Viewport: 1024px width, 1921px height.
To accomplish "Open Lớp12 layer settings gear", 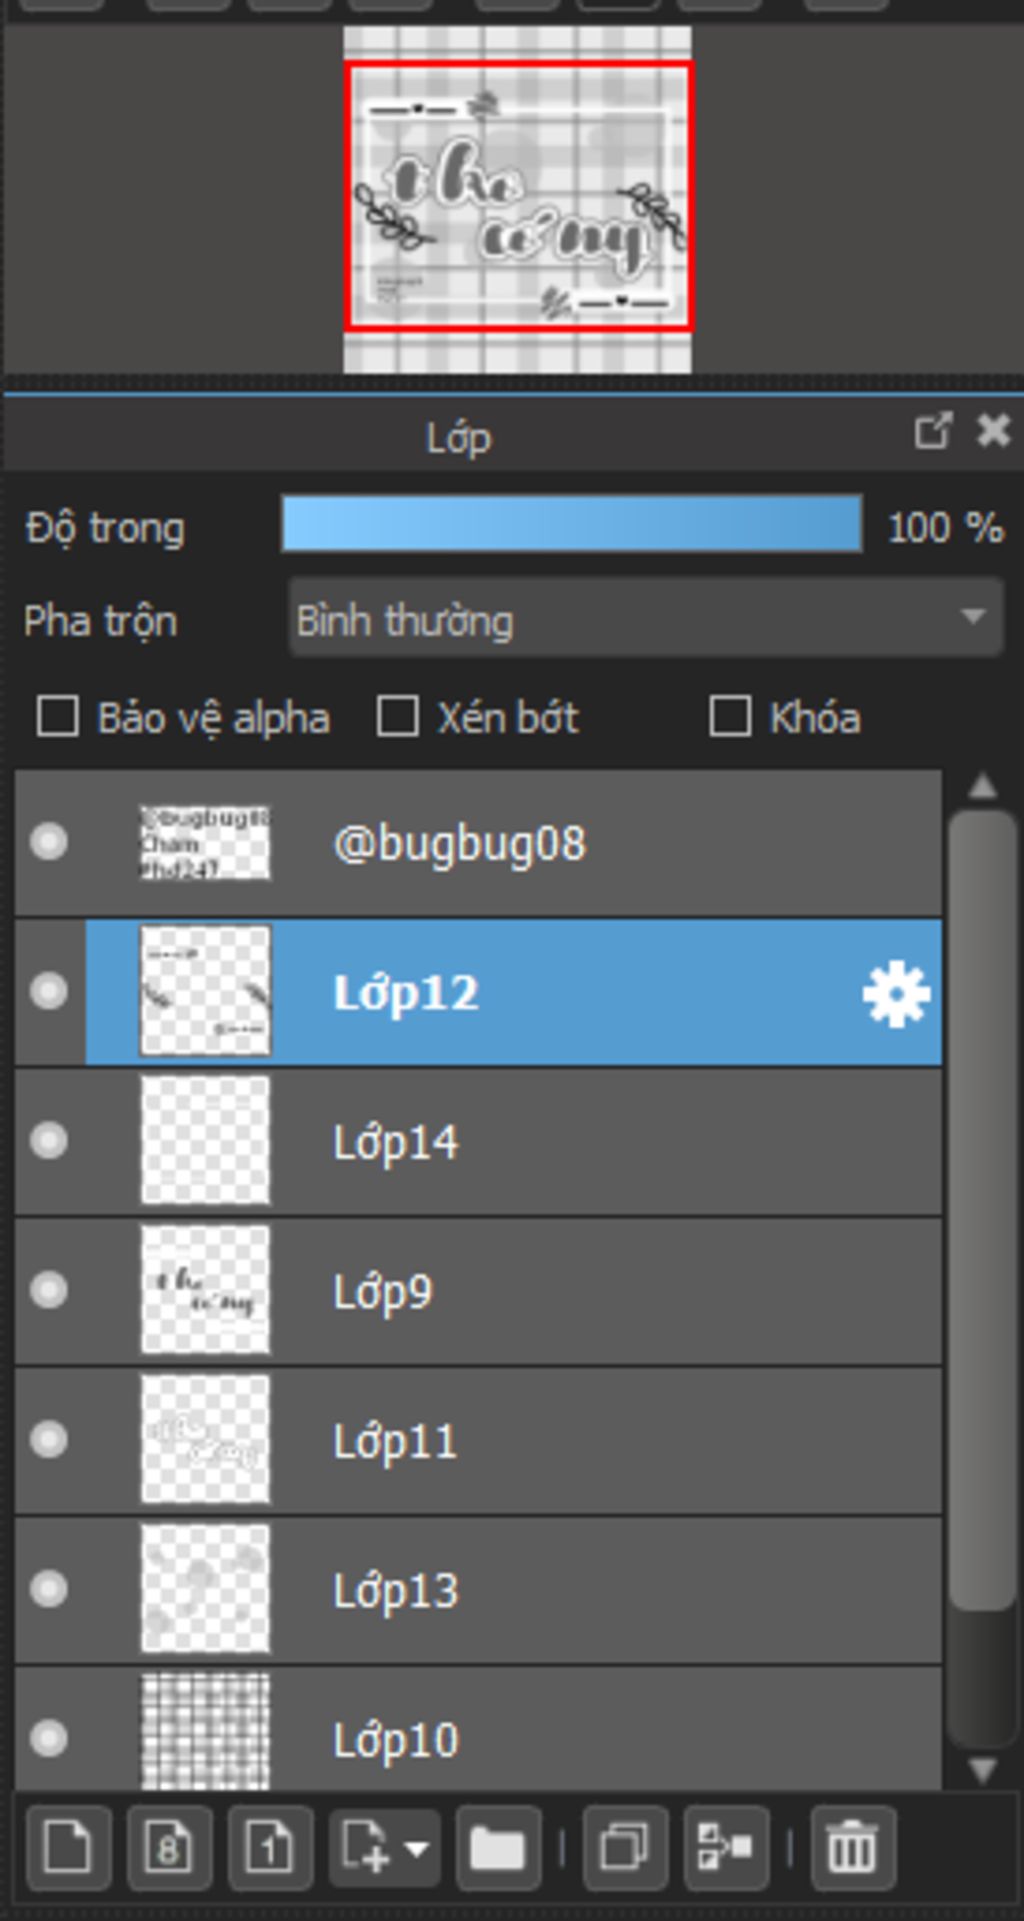I will [x=896, y=994].
